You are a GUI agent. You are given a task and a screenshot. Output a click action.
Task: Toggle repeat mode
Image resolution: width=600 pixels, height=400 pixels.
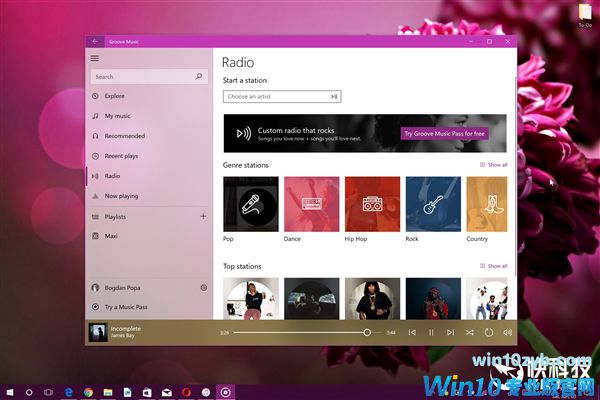point(489,333)
